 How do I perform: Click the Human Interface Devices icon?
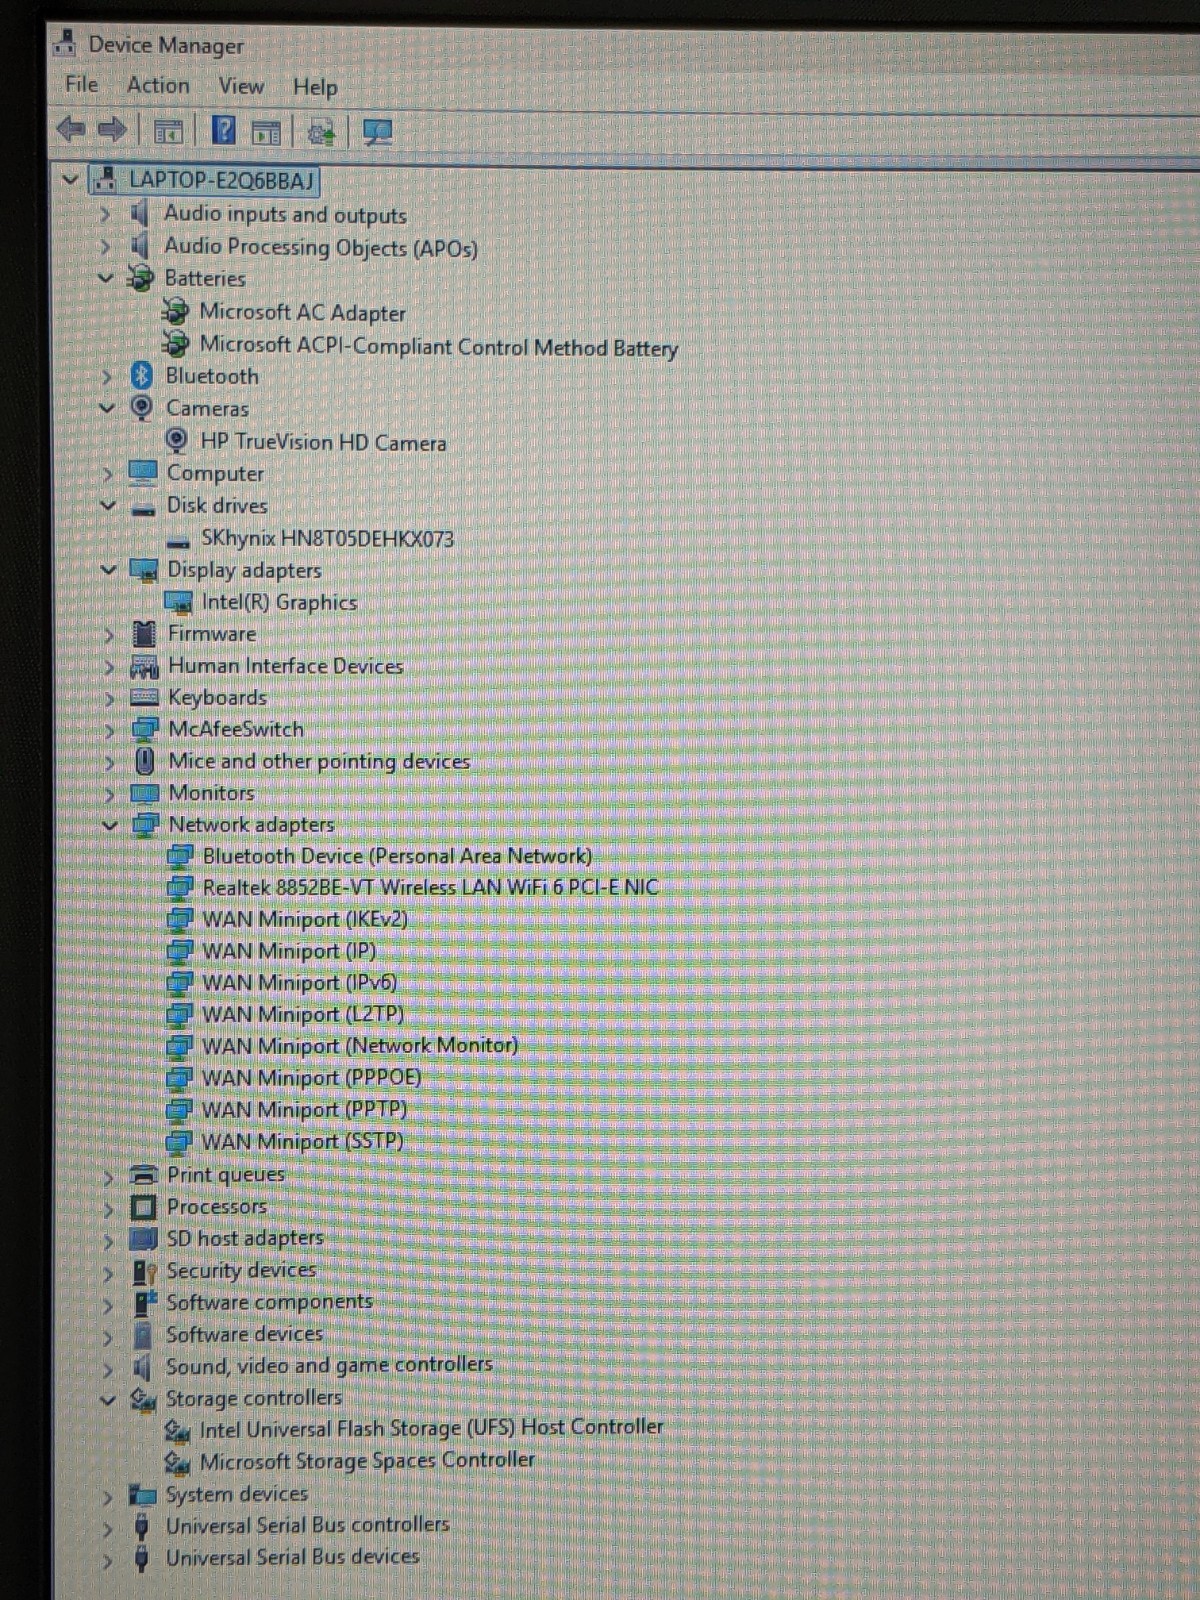pyautogui.click(x=145, y=666)
